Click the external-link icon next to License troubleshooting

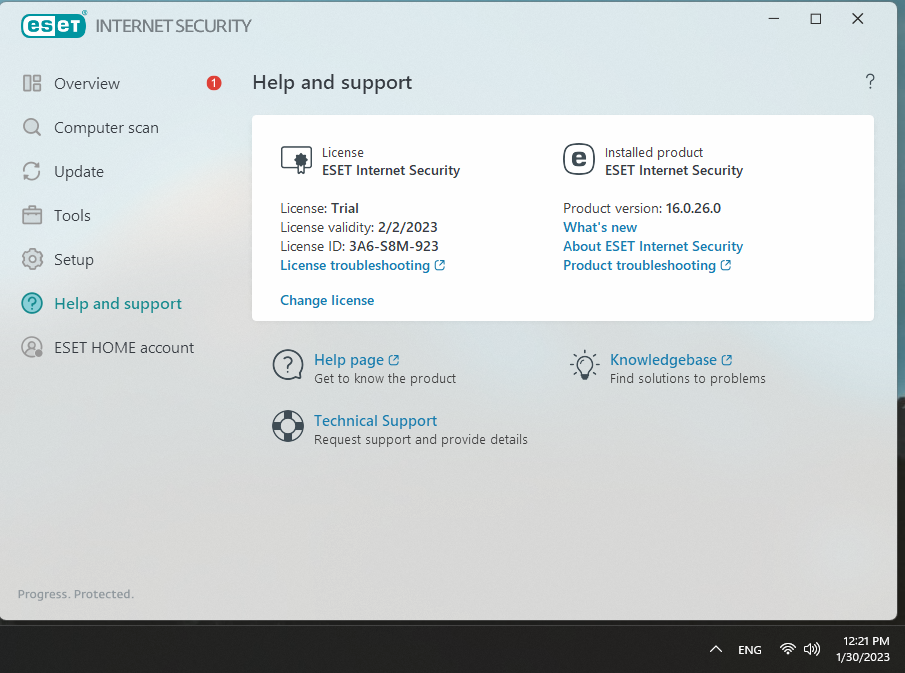tap(440, 265)
